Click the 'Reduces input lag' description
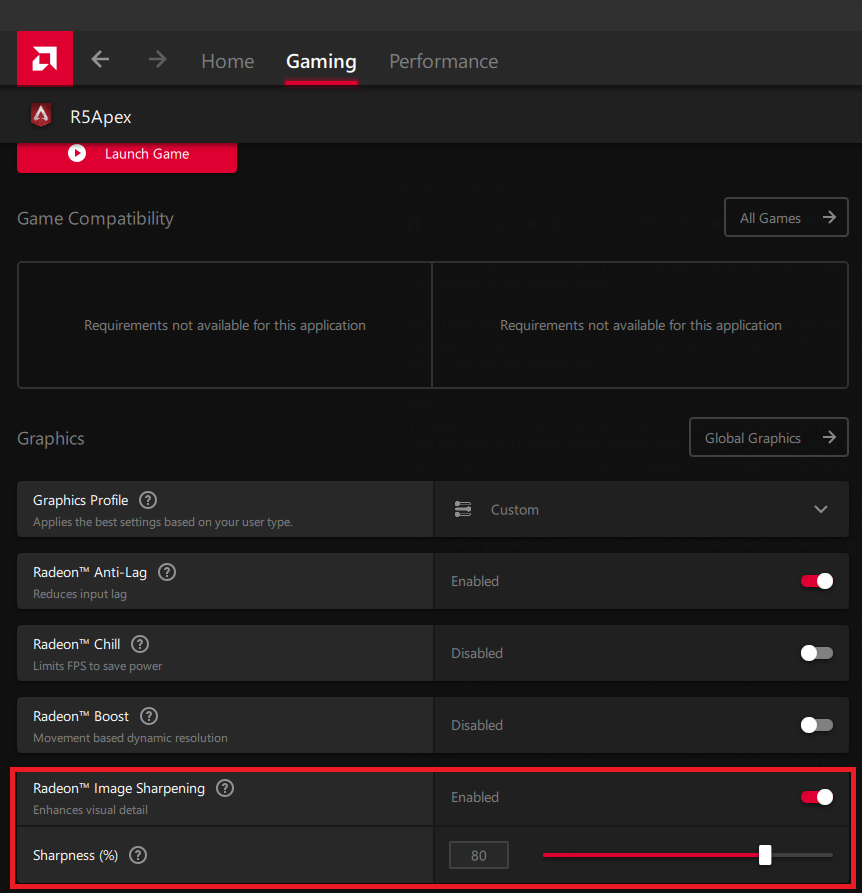Image resolution: width=862 pixels, height=893 pixels. (80, 593)
